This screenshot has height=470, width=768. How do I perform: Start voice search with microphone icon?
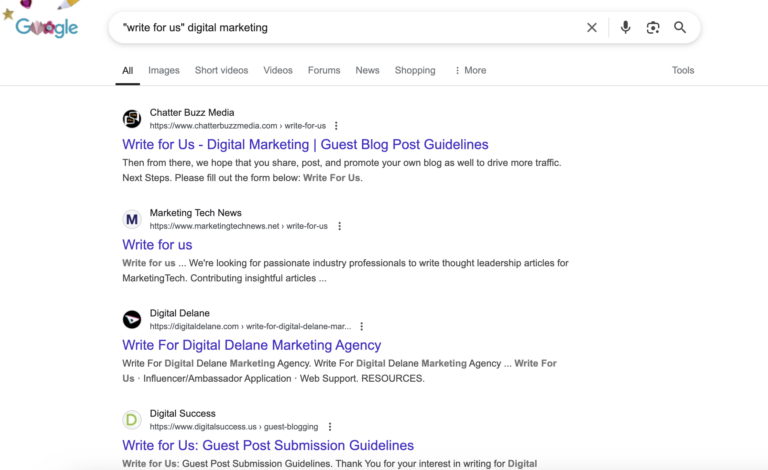[625, 27]
